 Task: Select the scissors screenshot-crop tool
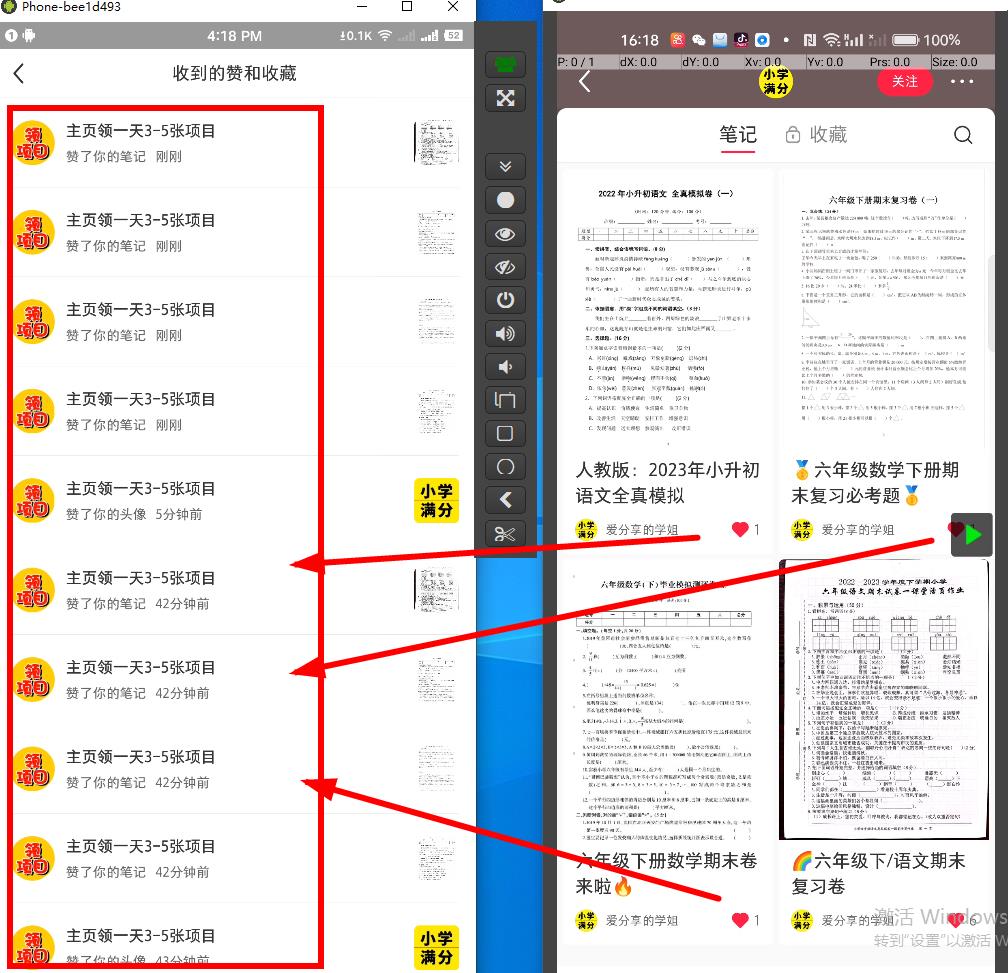tap(505, 533)
